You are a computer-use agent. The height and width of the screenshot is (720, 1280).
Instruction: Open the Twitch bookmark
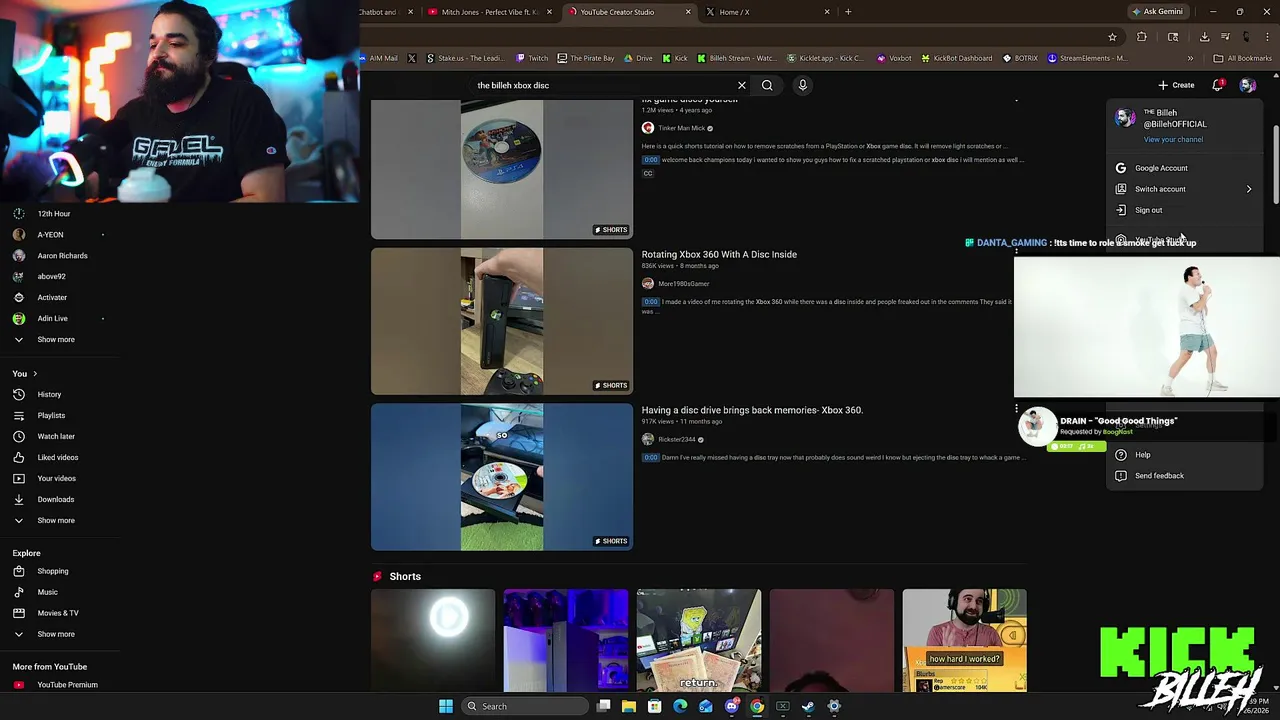[x=532, y=58]
